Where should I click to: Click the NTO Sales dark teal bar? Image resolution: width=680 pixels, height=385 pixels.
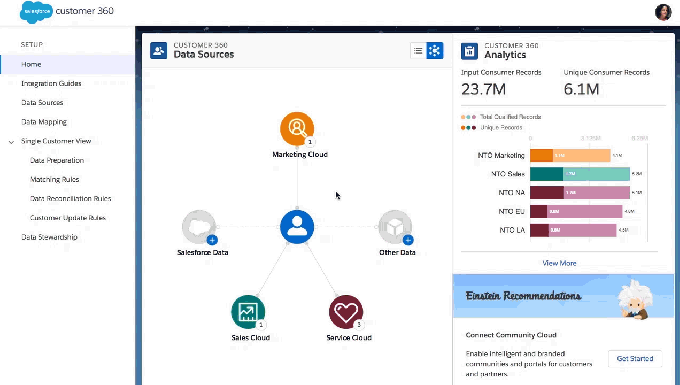(x=546, y=174)
